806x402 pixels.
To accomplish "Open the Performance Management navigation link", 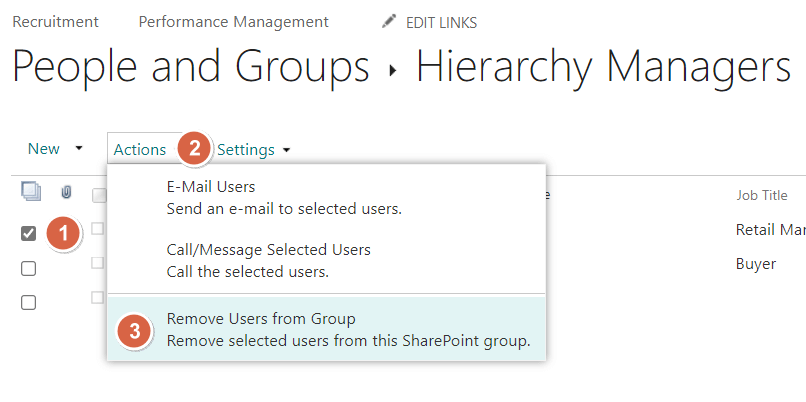I will [233, 22].
